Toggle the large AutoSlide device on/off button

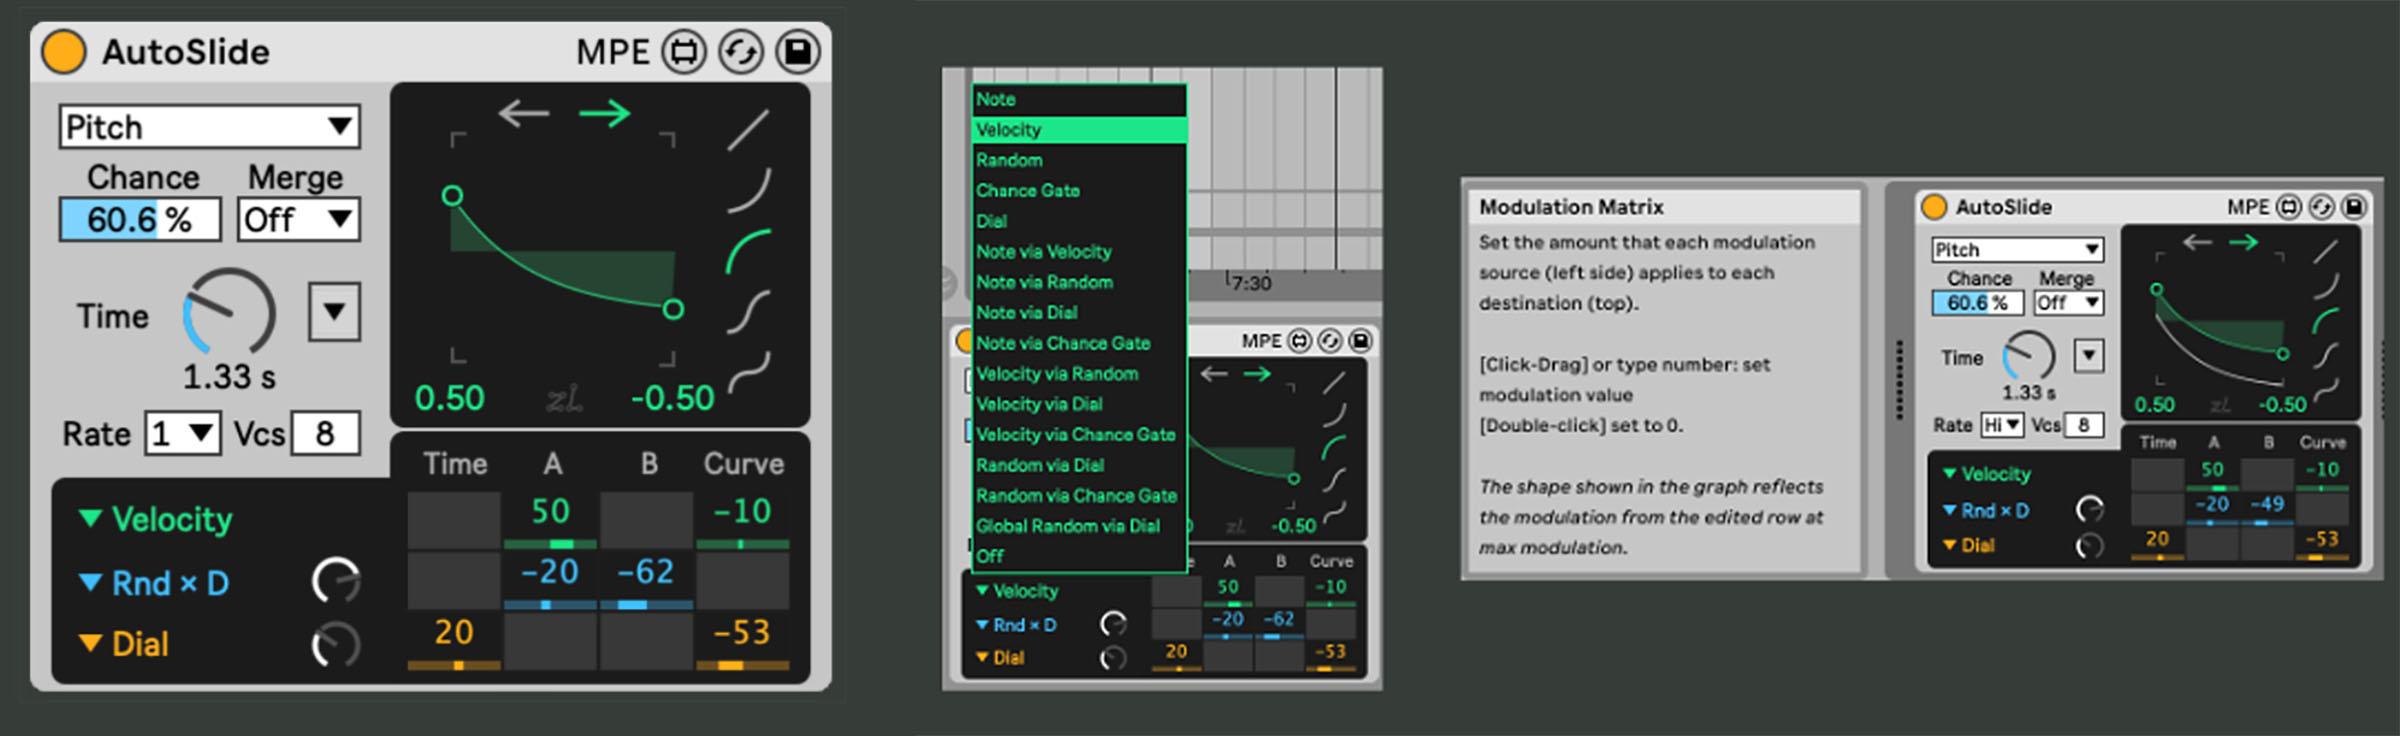63,52
